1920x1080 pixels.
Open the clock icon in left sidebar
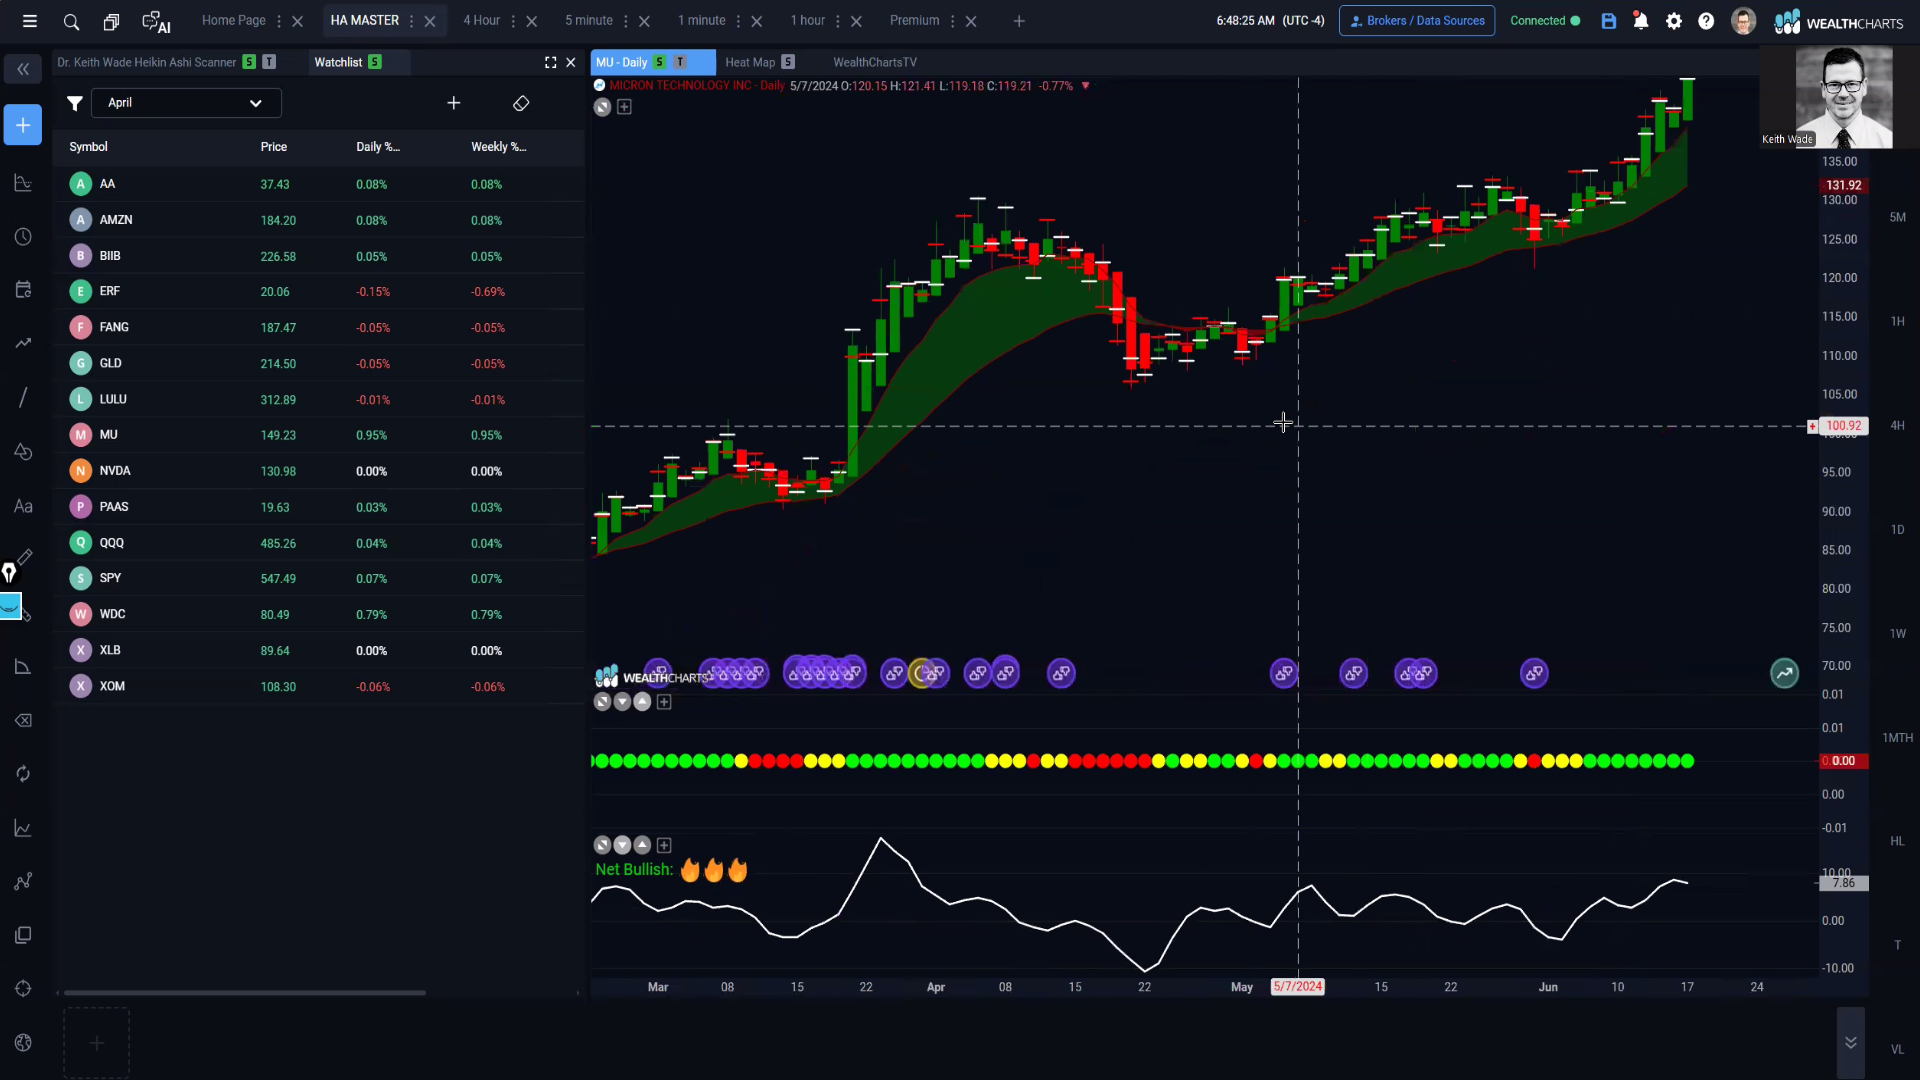[23, 237]
